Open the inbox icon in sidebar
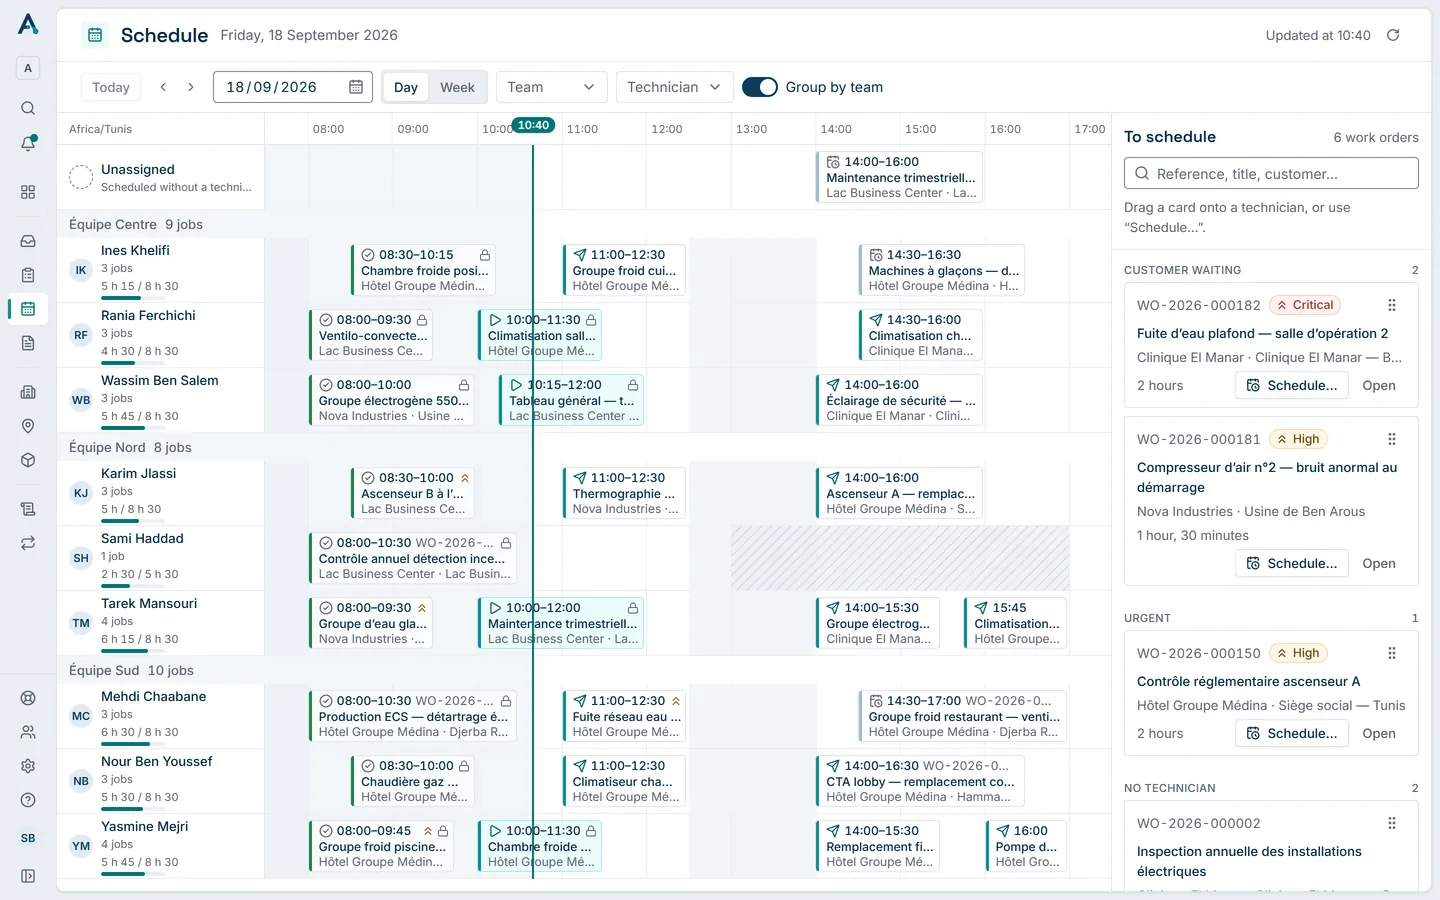Image resolution: width=1440 pixels, height=900 pixels. coord(28,241)
